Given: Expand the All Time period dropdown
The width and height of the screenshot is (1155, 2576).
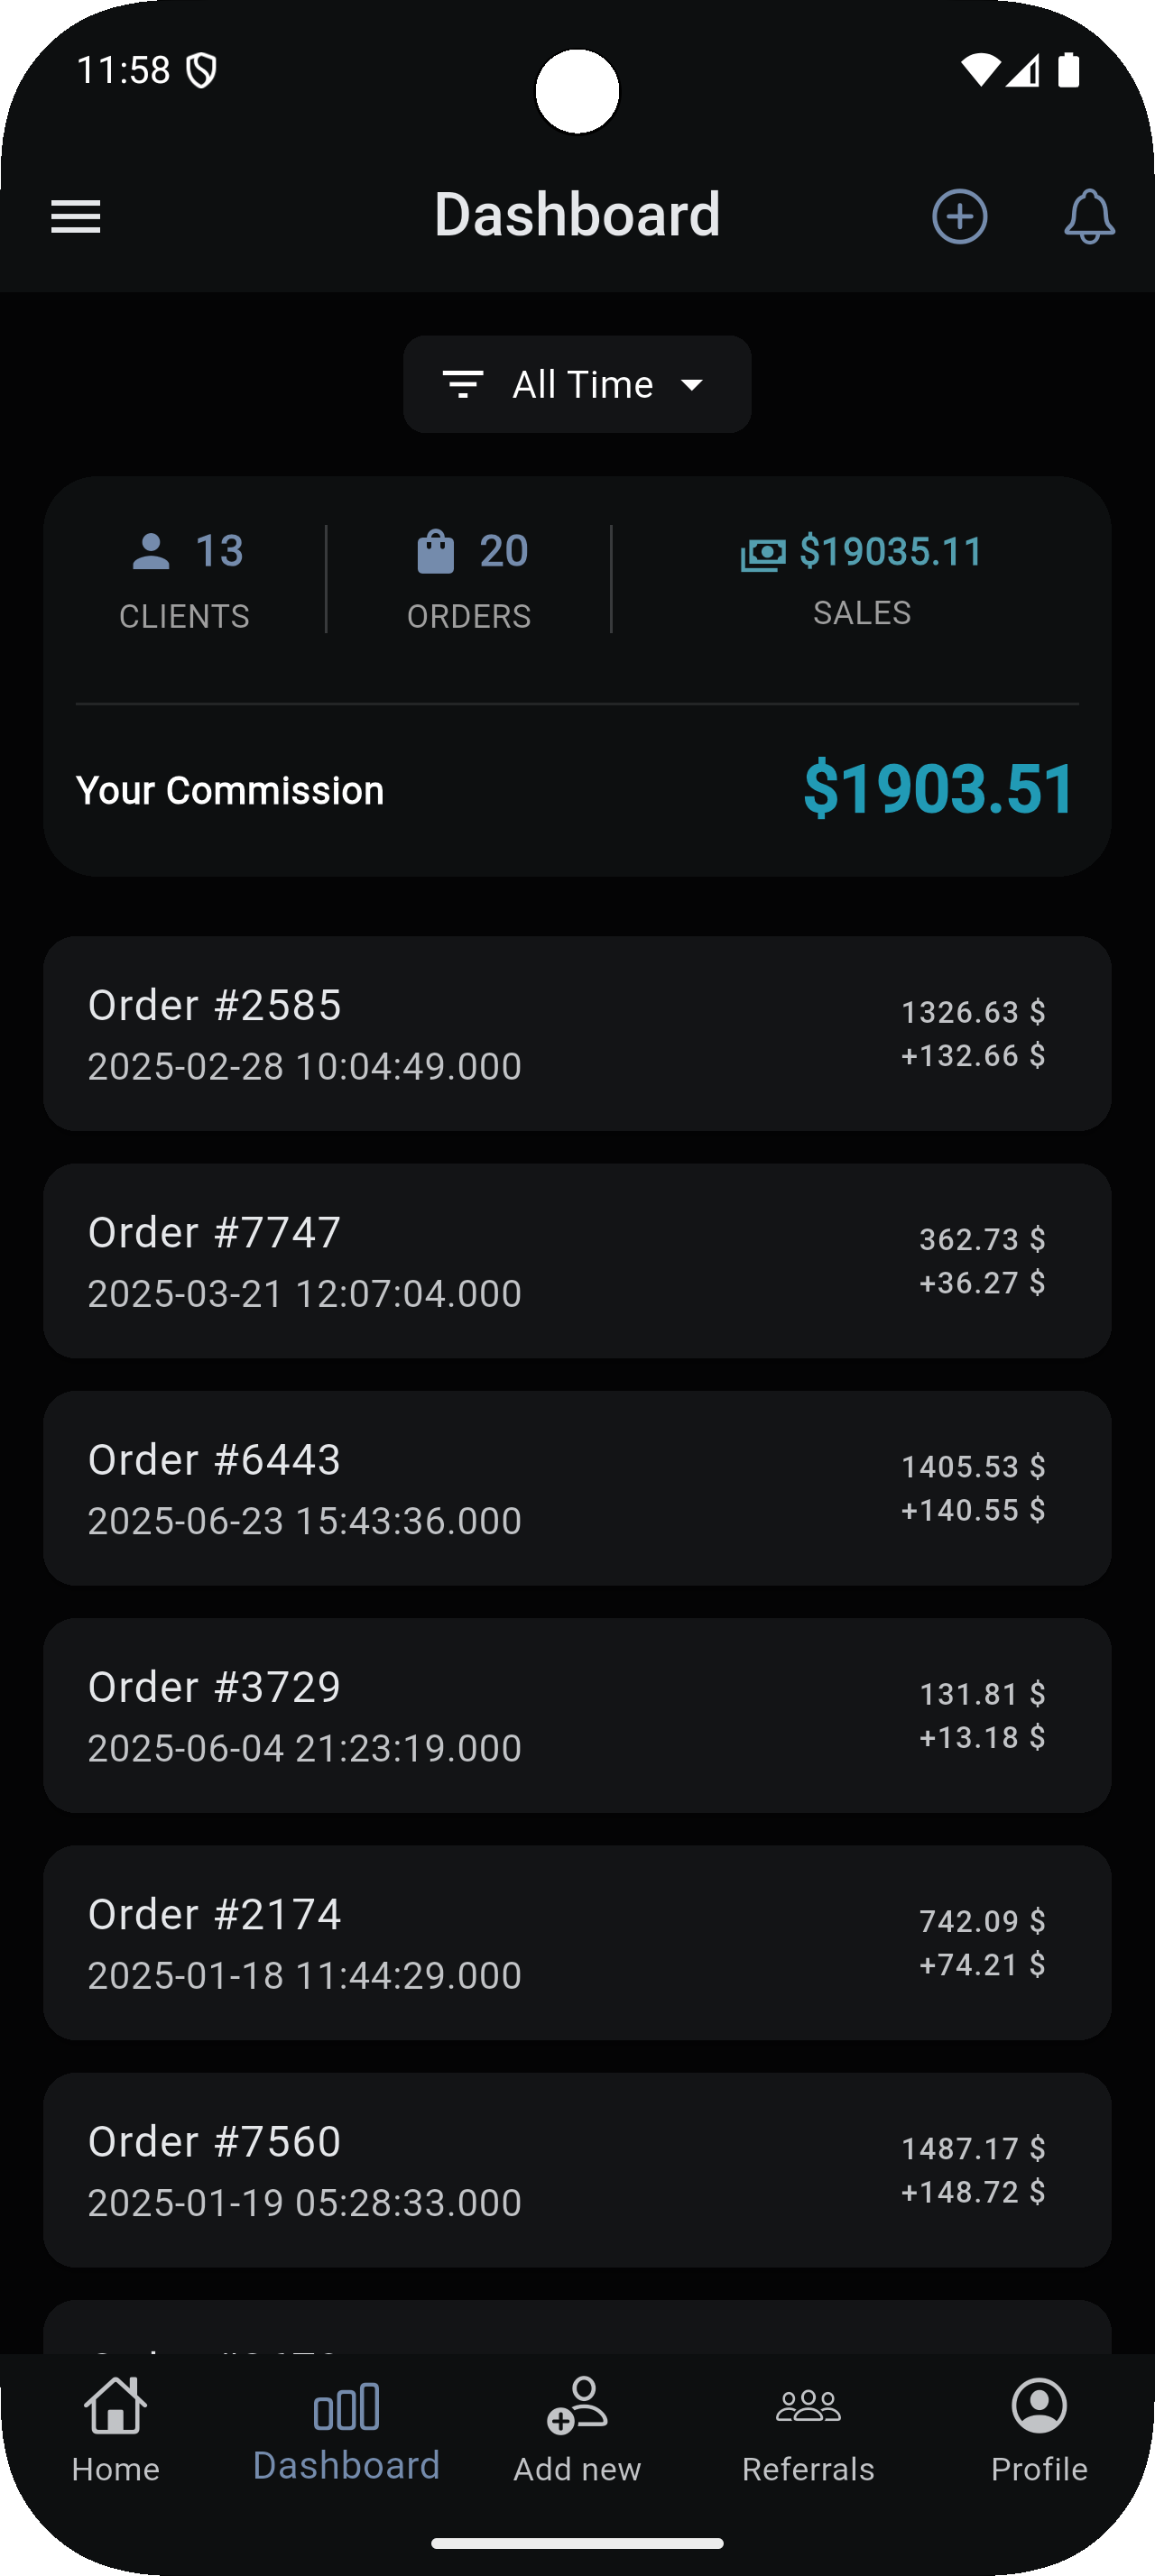Looking at the screenshot, I should tap(582, 384).
